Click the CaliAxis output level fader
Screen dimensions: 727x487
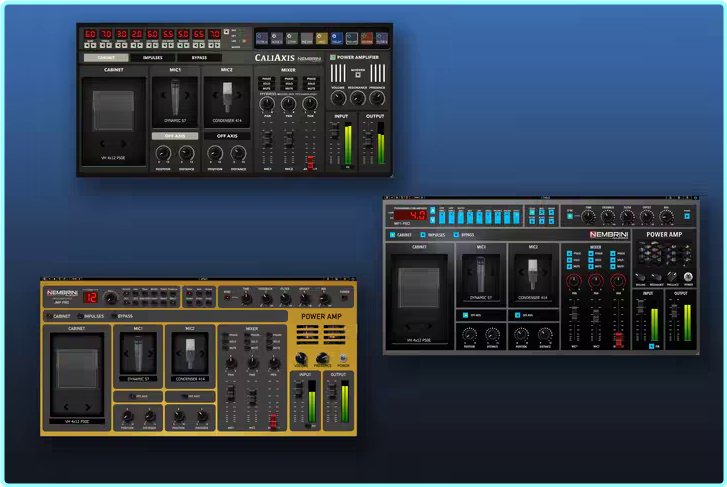pyautogui.click(x=368, y=139)
